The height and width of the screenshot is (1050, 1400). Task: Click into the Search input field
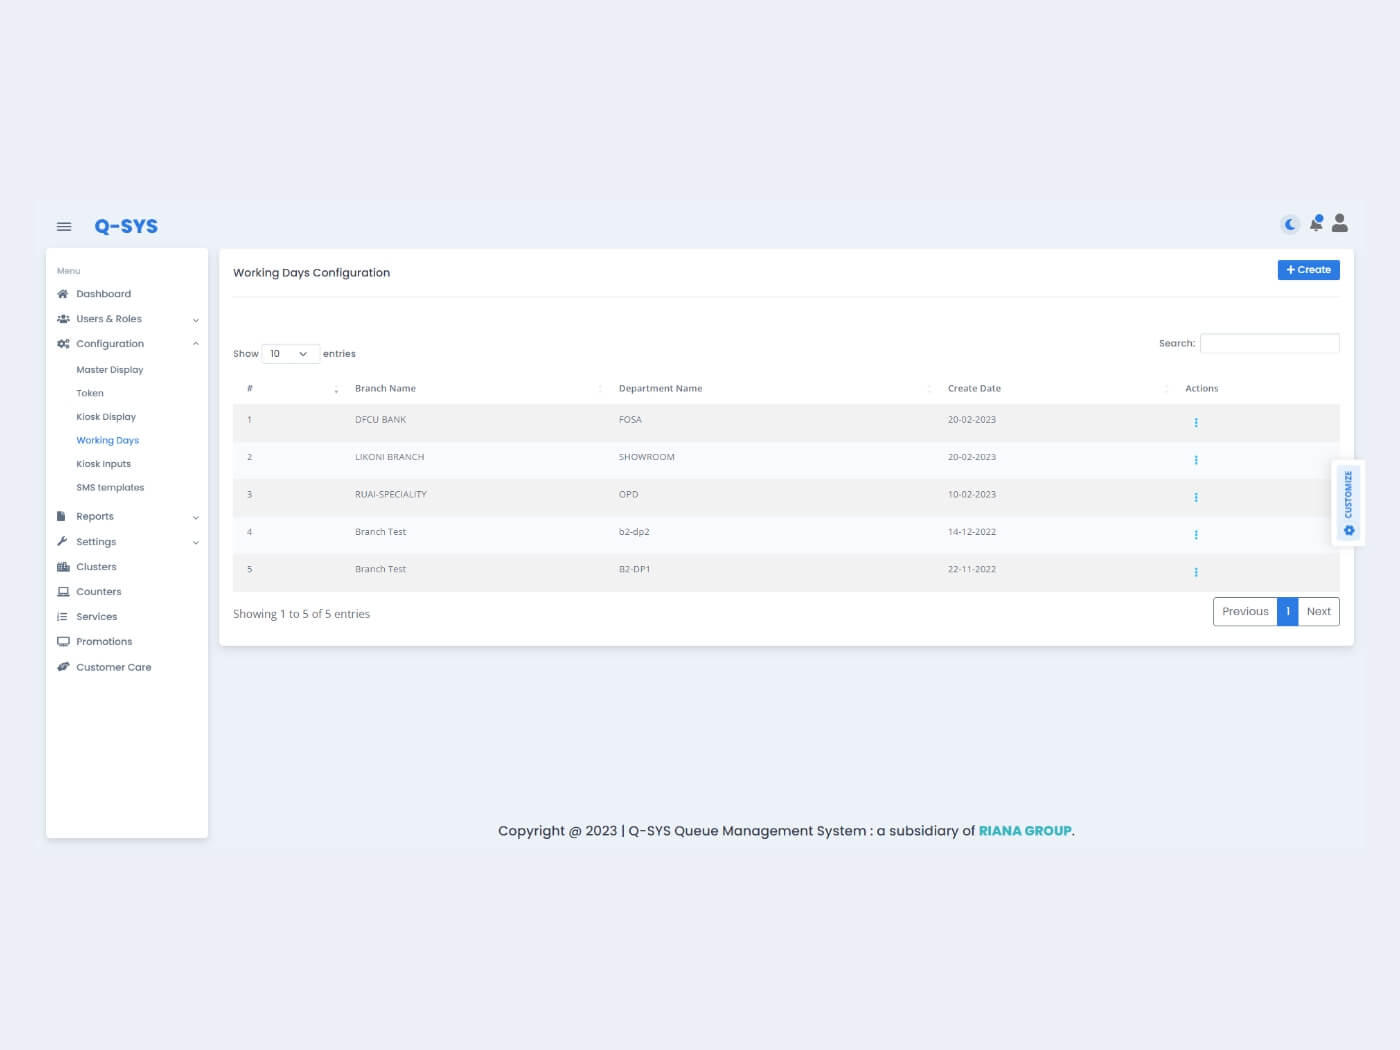point(1269,344)
